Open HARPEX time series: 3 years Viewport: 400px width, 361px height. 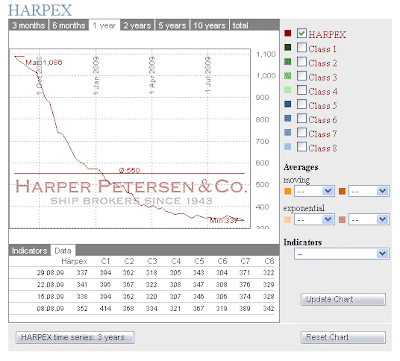click(x=75, y=337)
